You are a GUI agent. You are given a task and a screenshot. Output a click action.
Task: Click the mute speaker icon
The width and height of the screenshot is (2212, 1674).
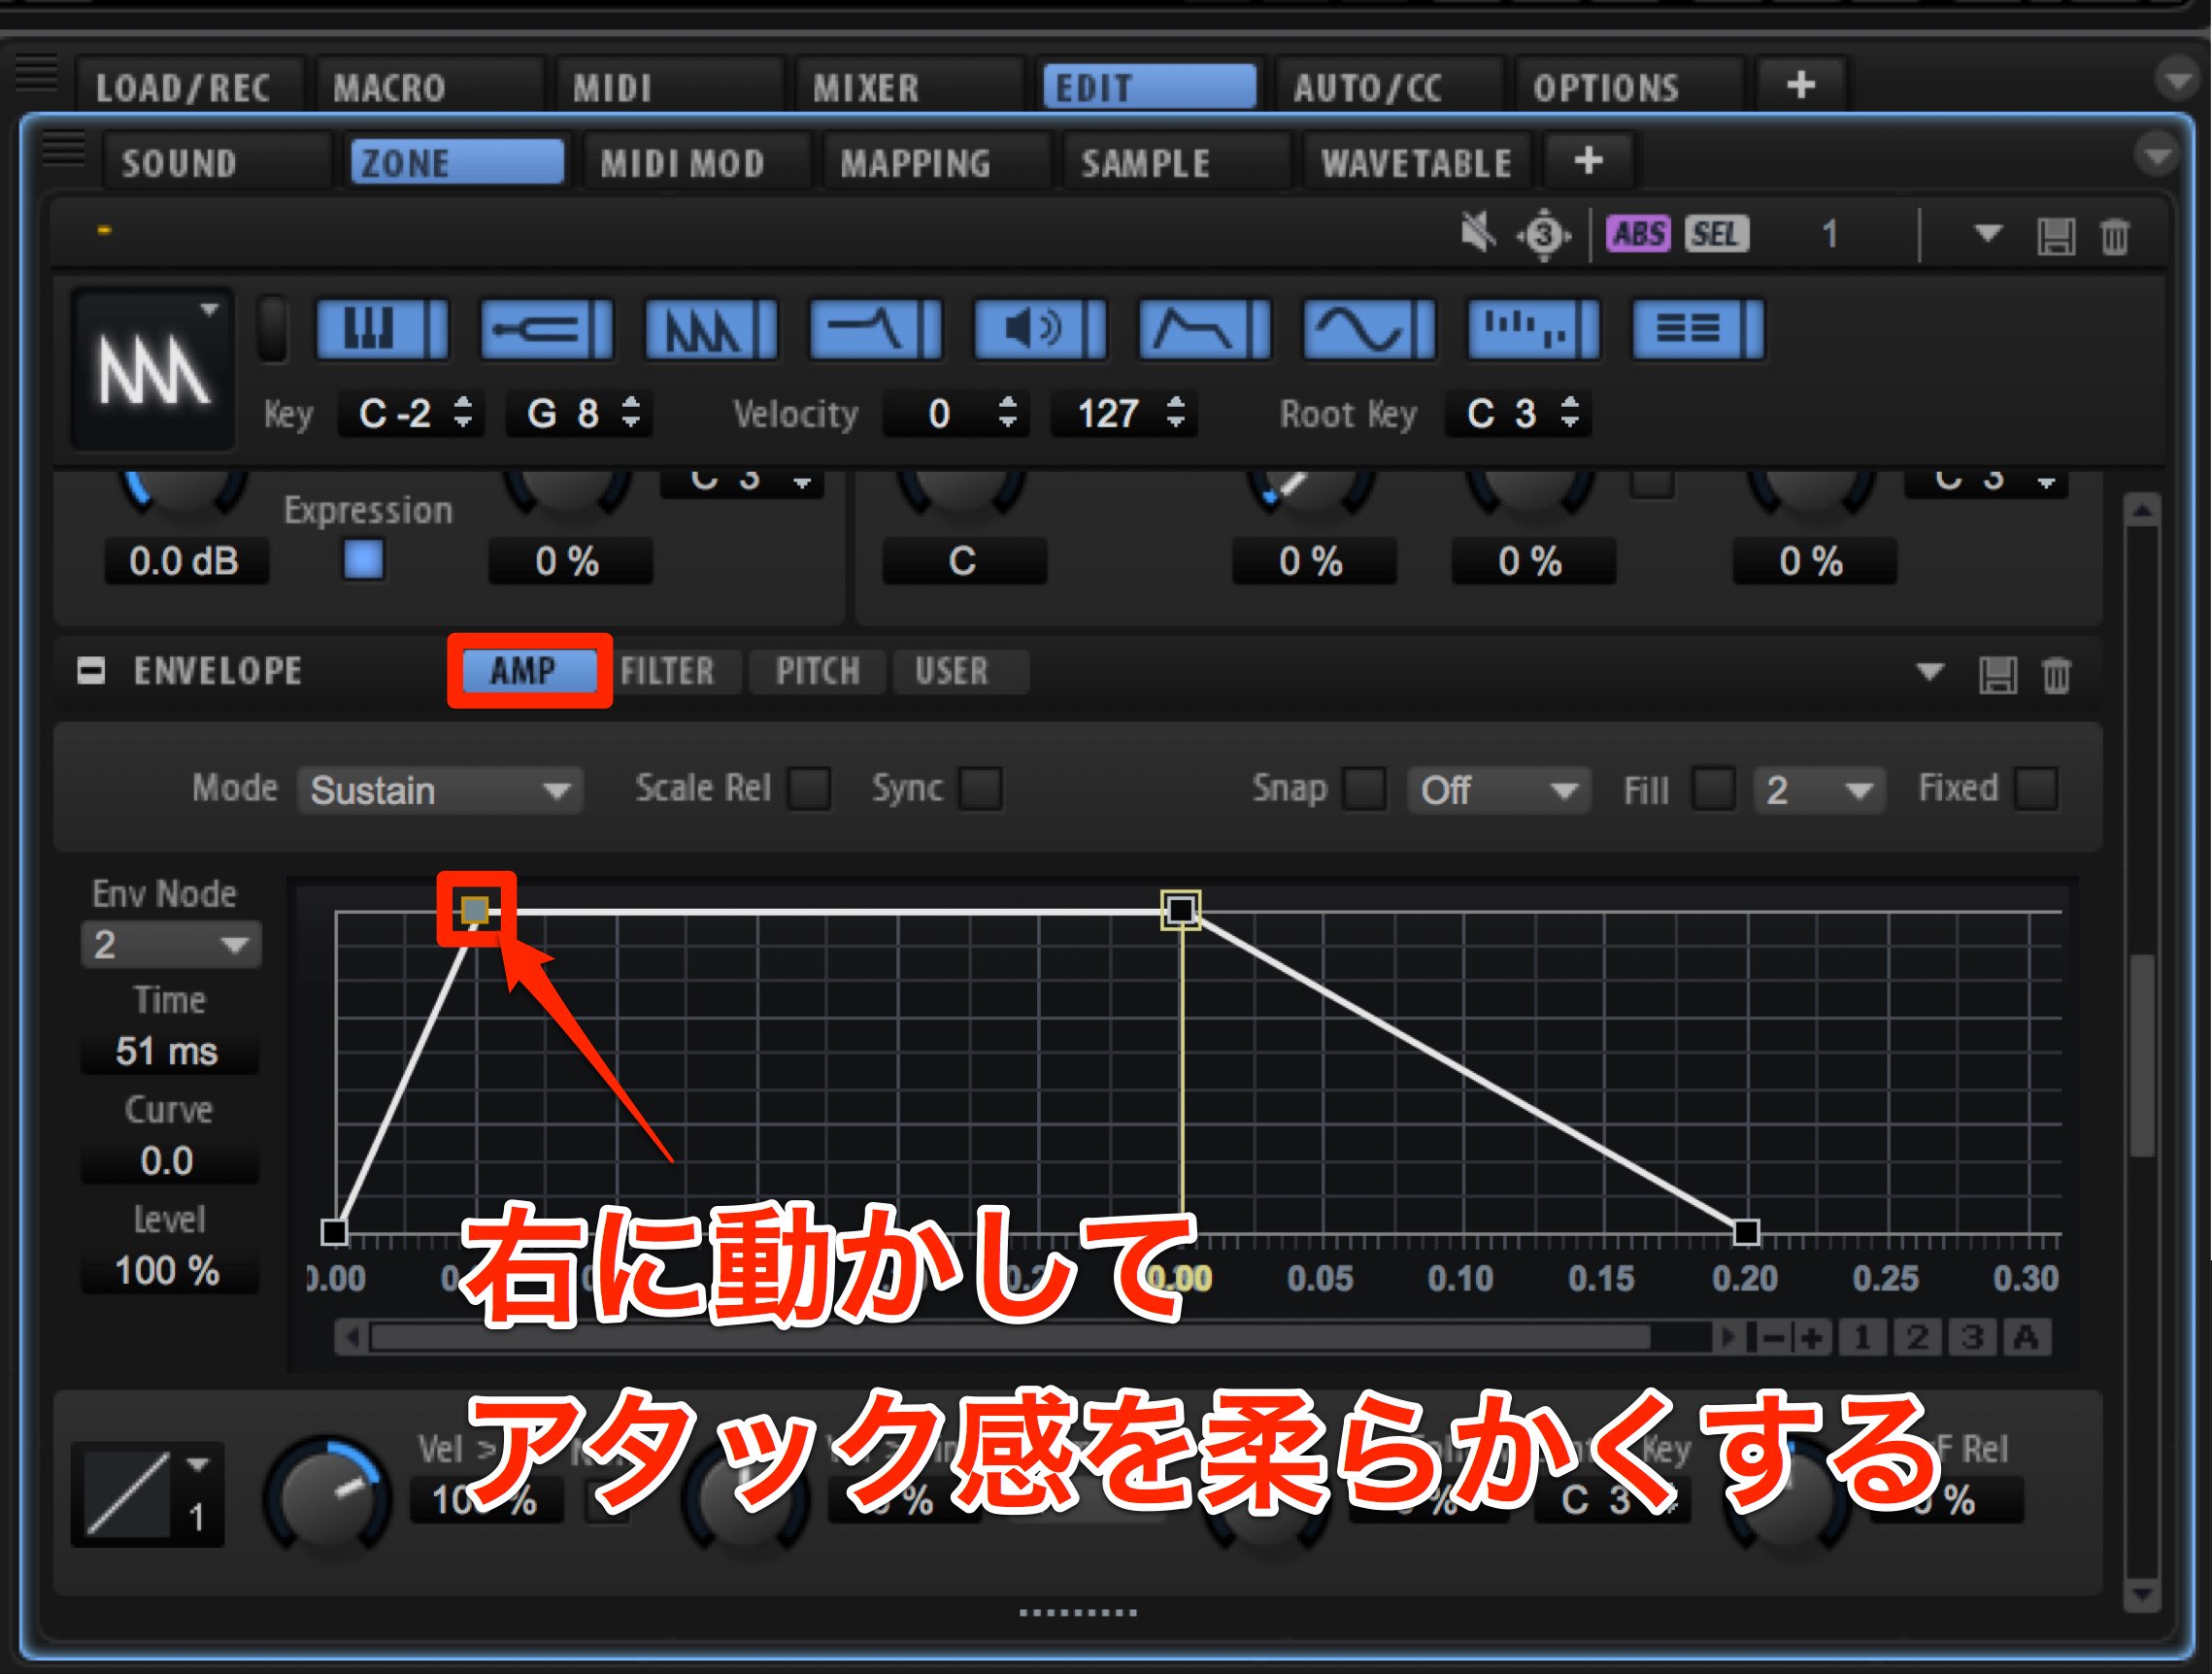click(1478, 233)
